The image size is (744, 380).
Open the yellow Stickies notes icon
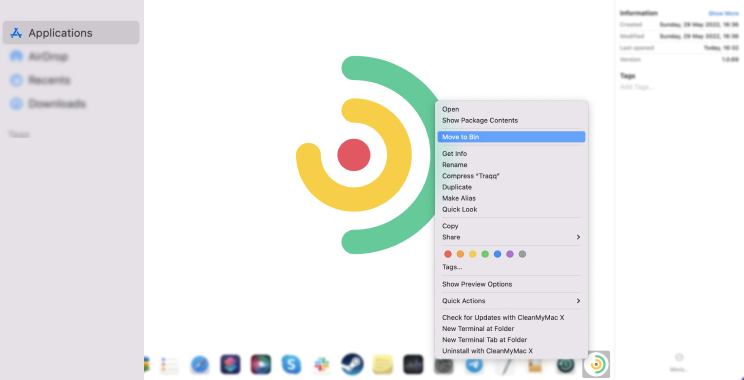(x=382, y=365)
